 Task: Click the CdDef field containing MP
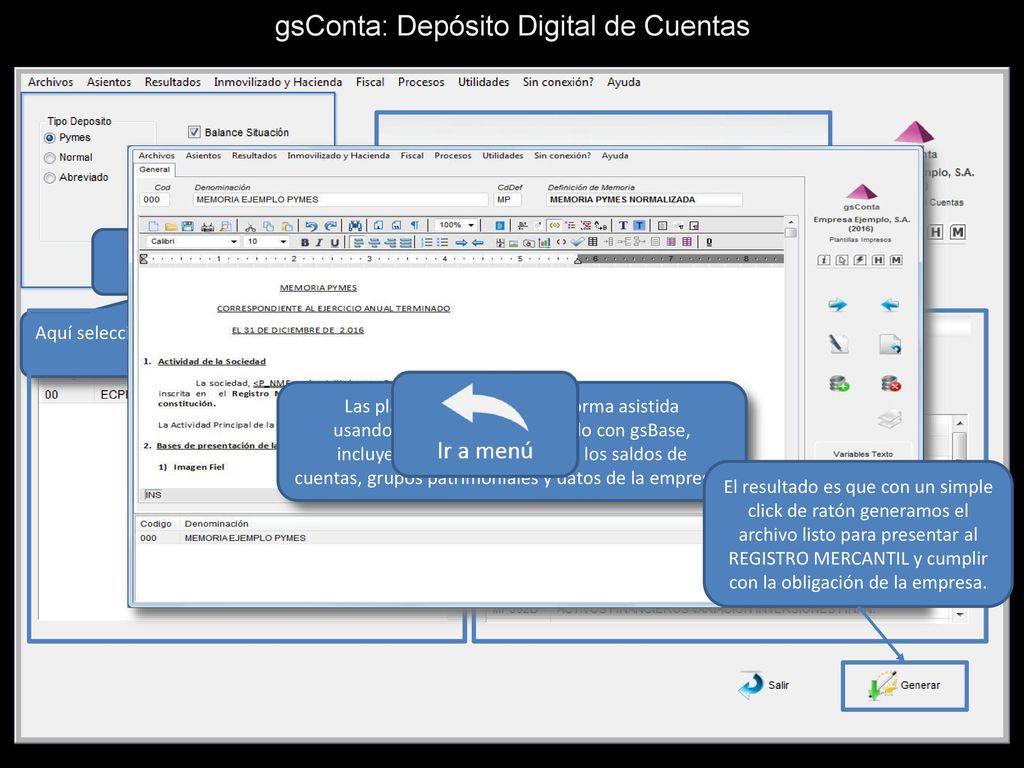pyautogui.click(x=507, y=200)
